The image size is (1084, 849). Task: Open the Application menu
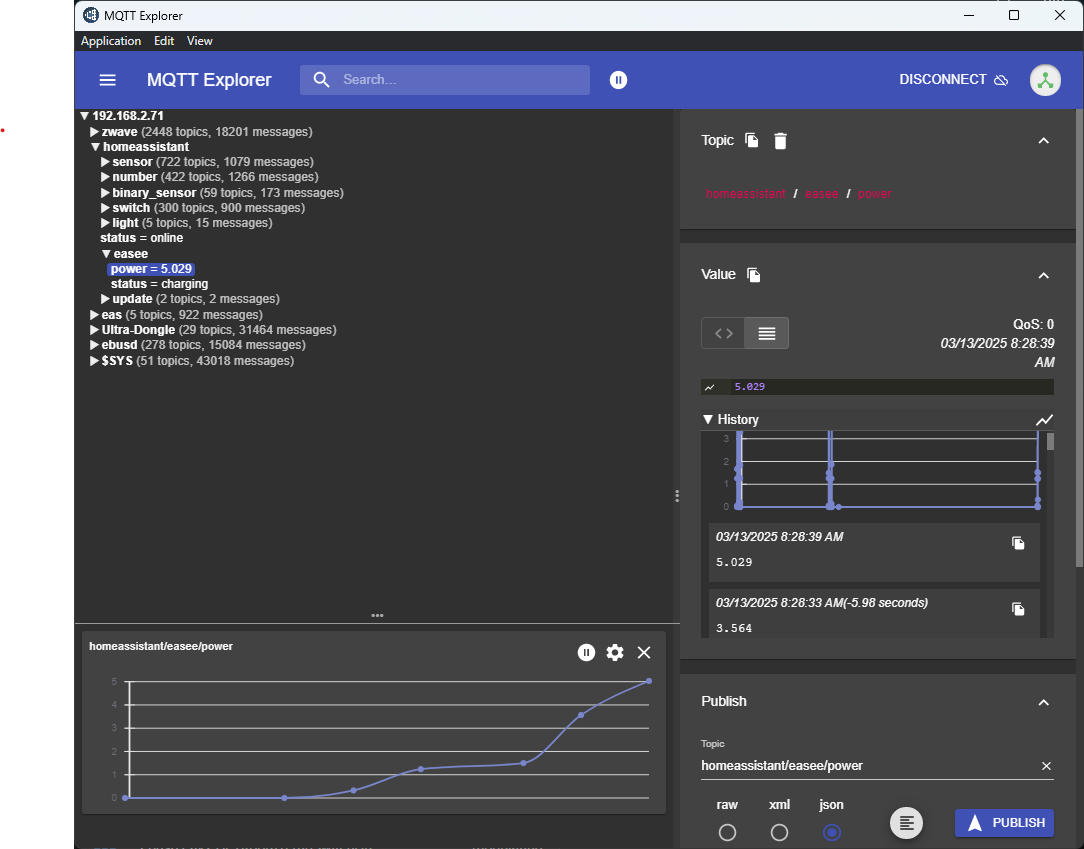point(111,41)
